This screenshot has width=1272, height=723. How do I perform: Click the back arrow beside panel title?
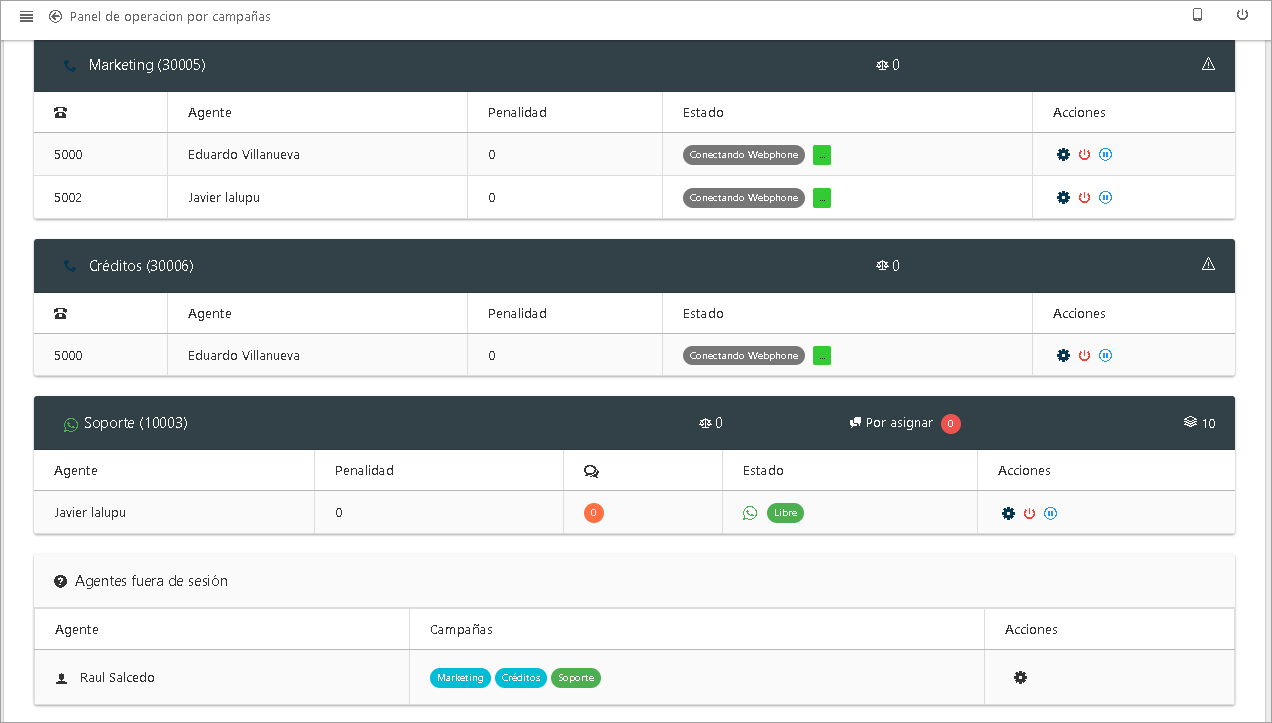point(56,17)
